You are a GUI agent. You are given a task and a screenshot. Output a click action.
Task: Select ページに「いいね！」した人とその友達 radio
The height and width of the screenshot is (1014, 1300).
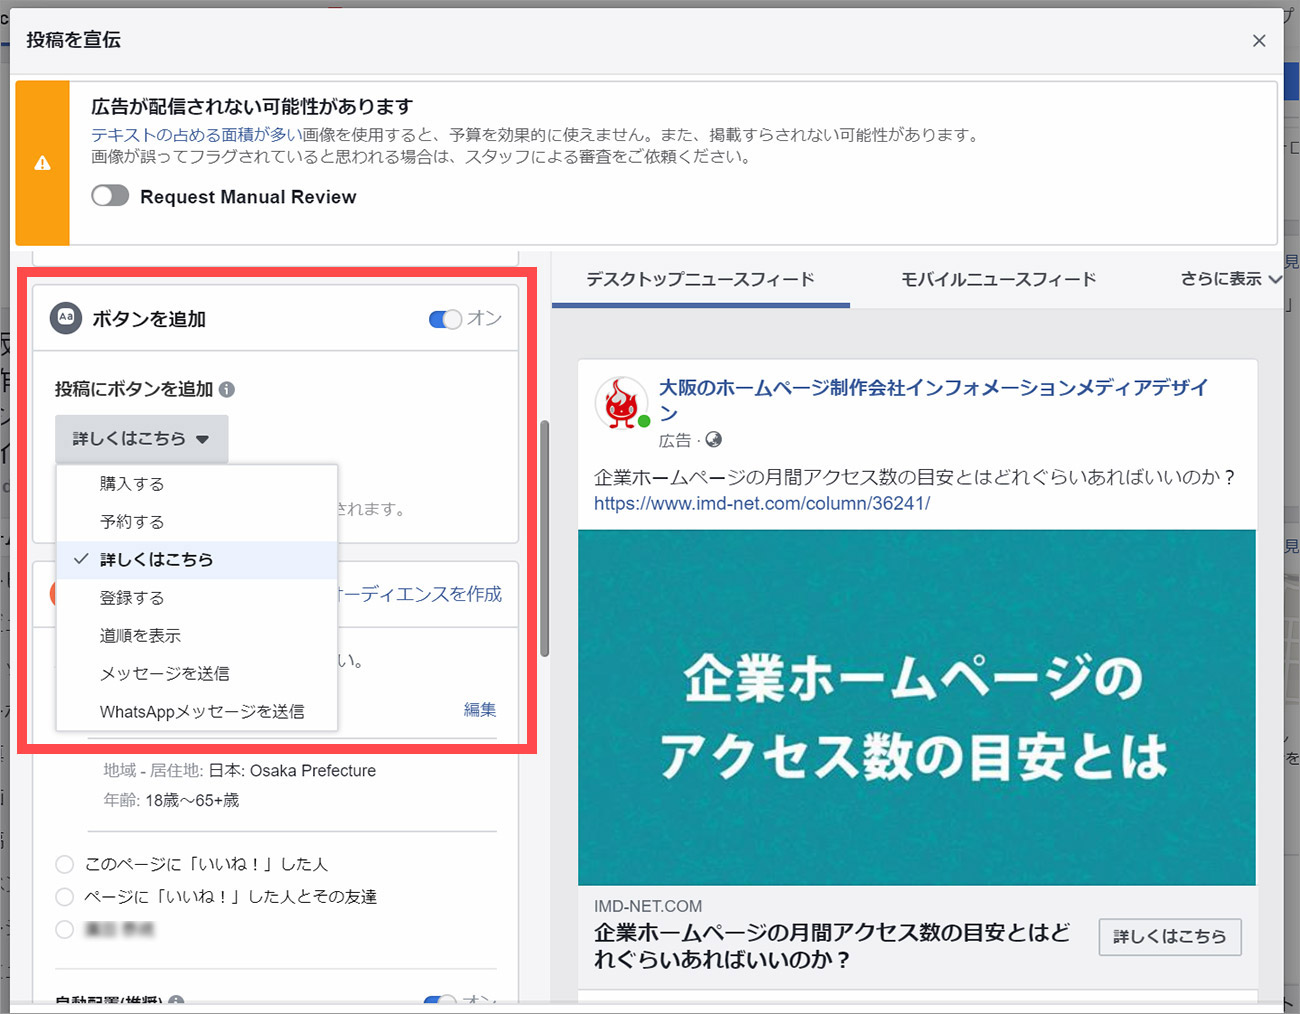coord(65,897)
